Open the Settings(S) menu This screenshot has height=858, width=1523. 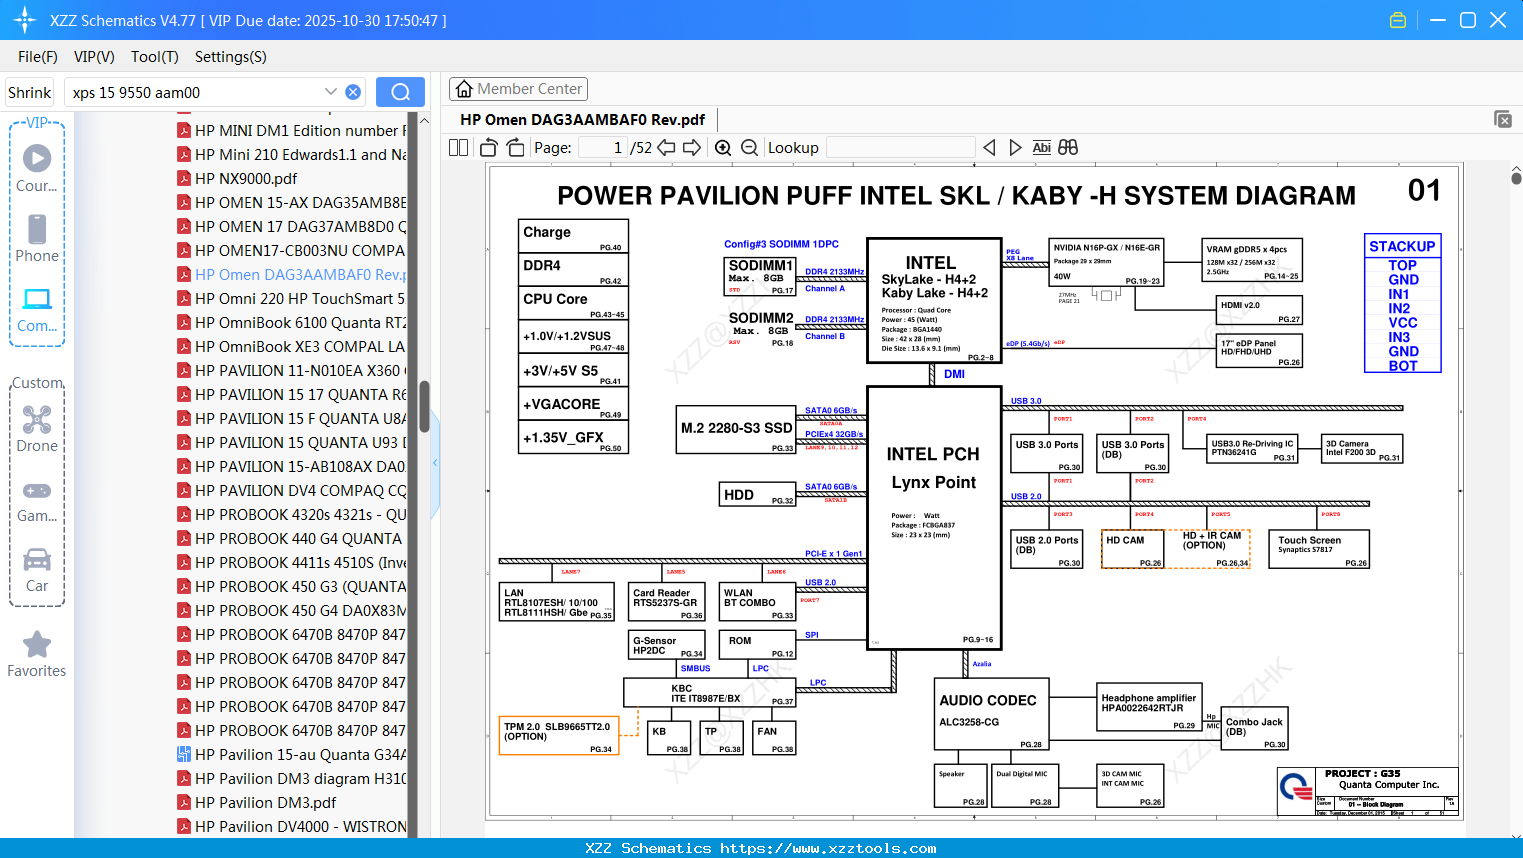coord(231,57)
